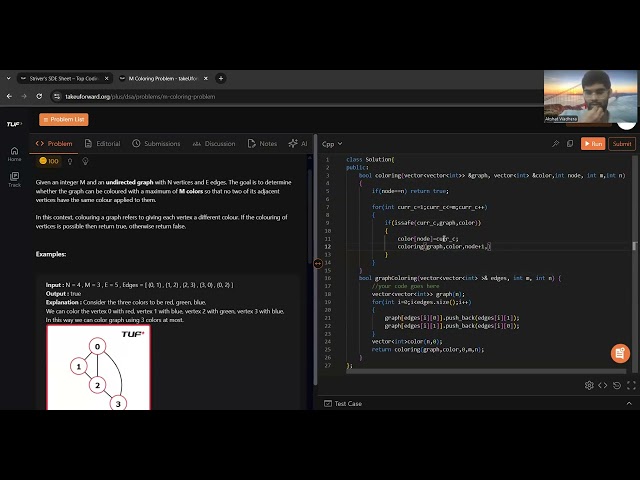Toggle fullscreen editor icon
This screenshot has width=640, height=480.
coord(631,385)
